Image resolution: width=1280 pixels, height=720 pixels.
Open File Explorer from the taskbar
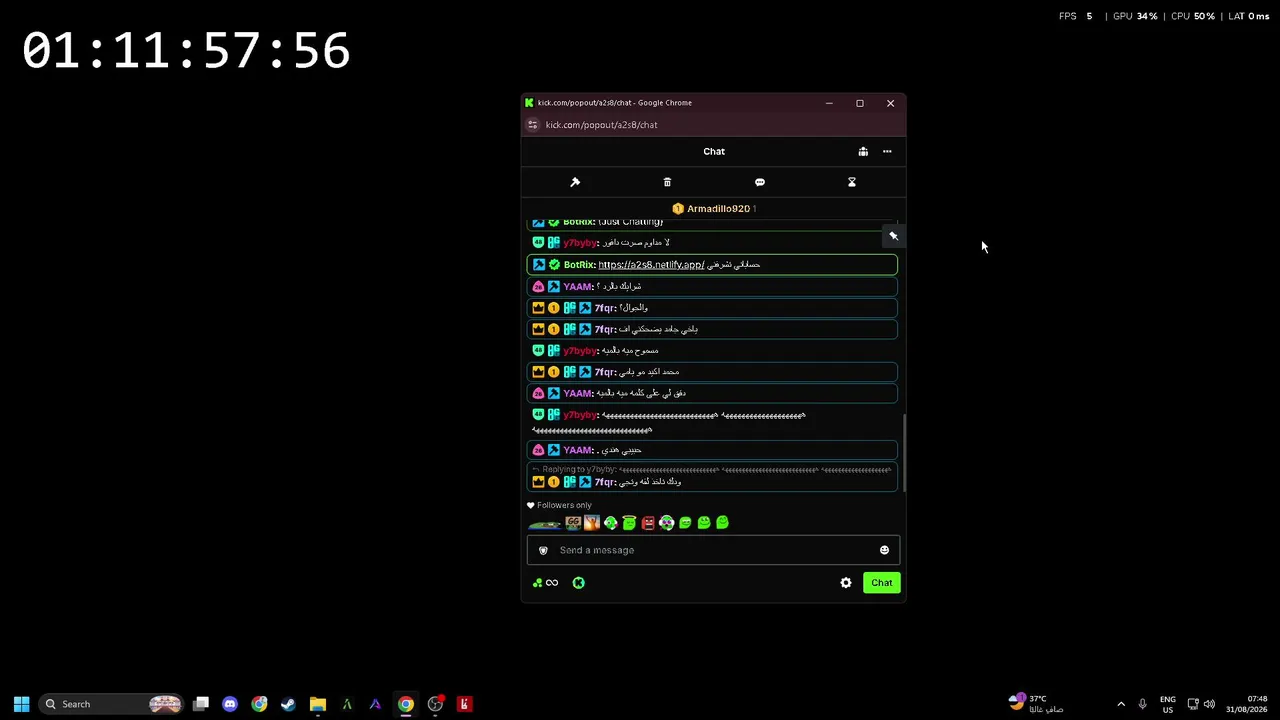(318, 704)
